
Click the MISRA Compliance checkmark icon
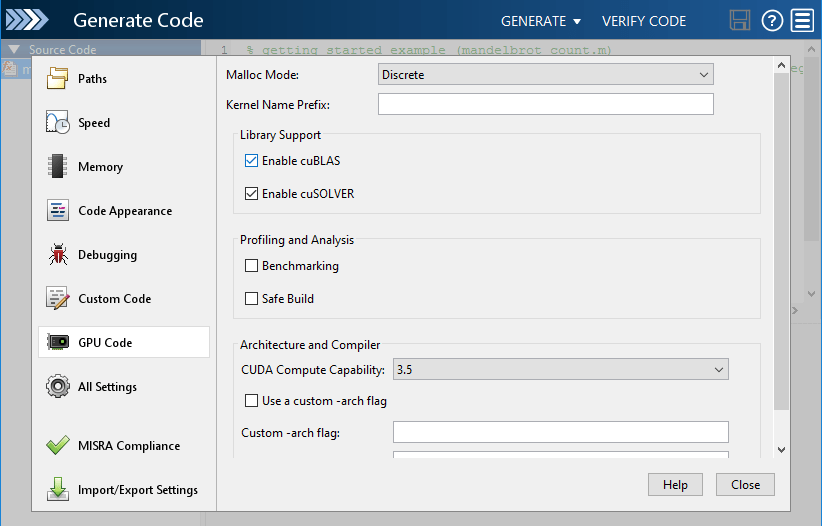58,446
